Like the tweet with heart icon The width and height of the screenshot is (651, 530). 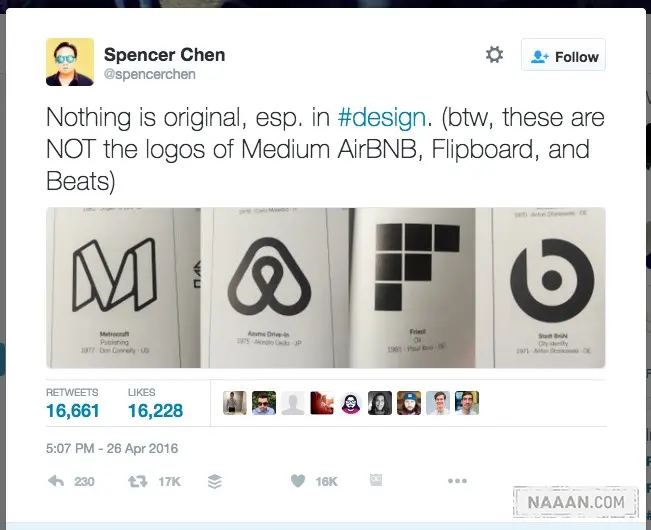tap(298, 481)
